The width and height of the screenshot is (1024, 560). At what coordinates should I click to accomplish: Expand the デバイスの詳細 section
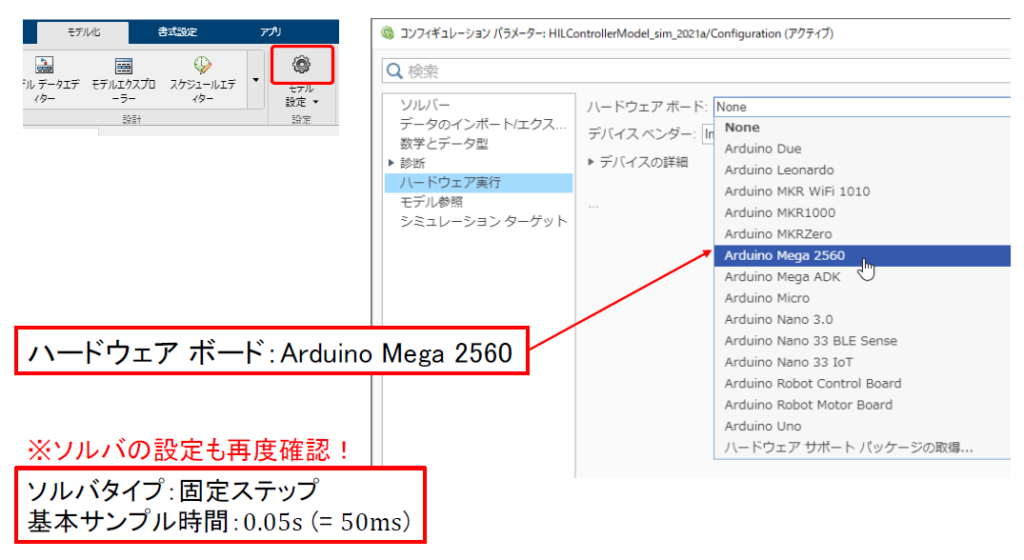tap(590, 162)
